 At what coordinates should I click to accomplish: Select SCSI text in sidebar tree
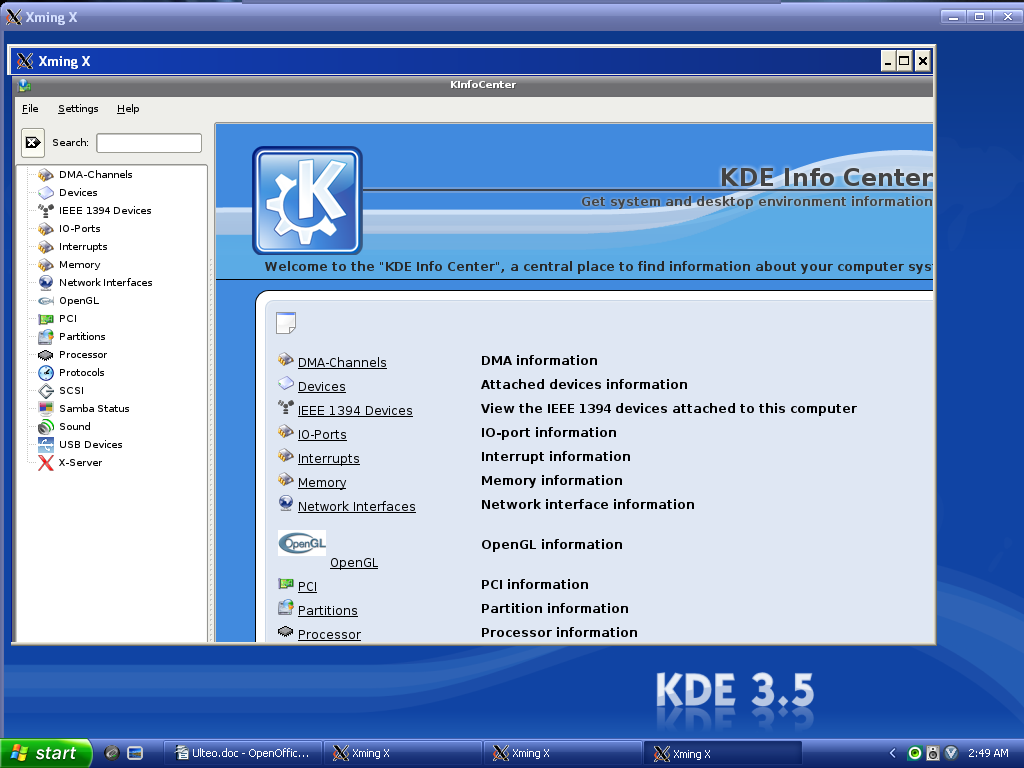tap(71, 391)
